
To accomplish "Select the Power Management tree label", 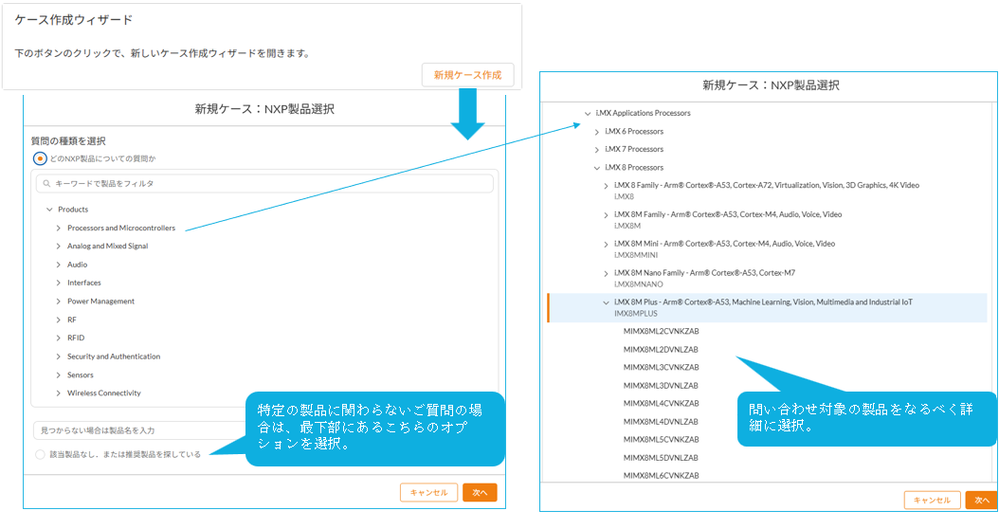I will coord(101,301).
